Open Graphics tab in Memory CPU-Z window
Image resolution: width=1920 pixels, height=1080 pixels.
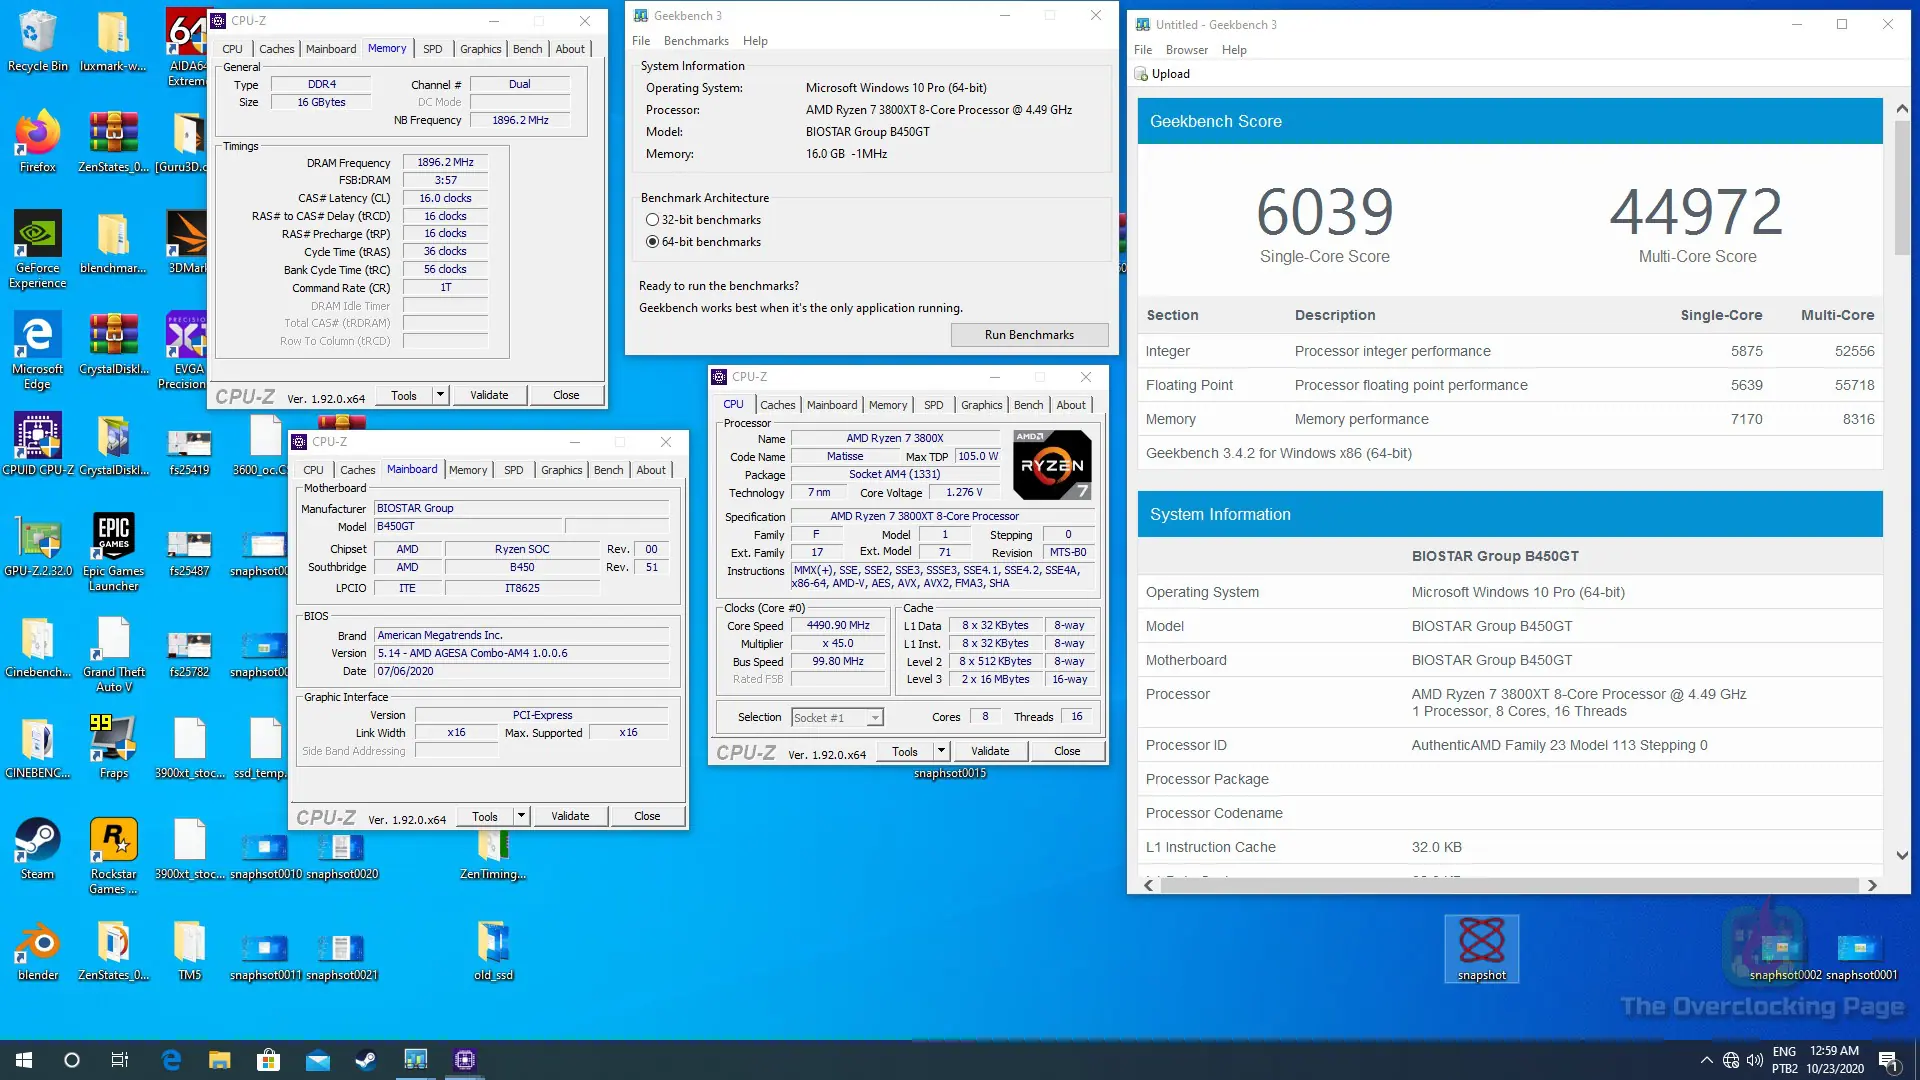tap(480, 48)
